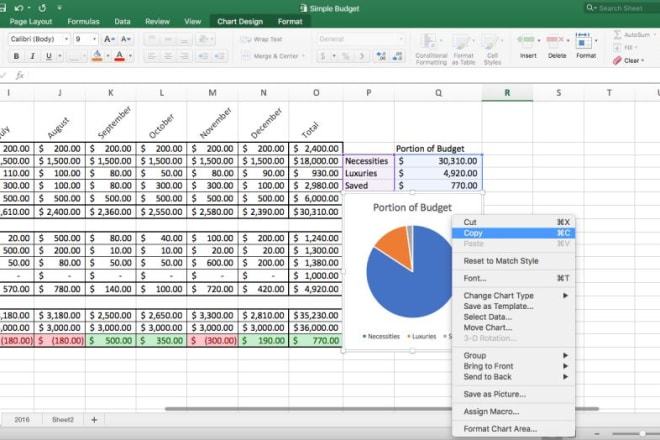Image resolution: width=660 pixels, height=440 pixels.
Task: Switch to the Formulas tab
Action: click(x=83, y=21)
